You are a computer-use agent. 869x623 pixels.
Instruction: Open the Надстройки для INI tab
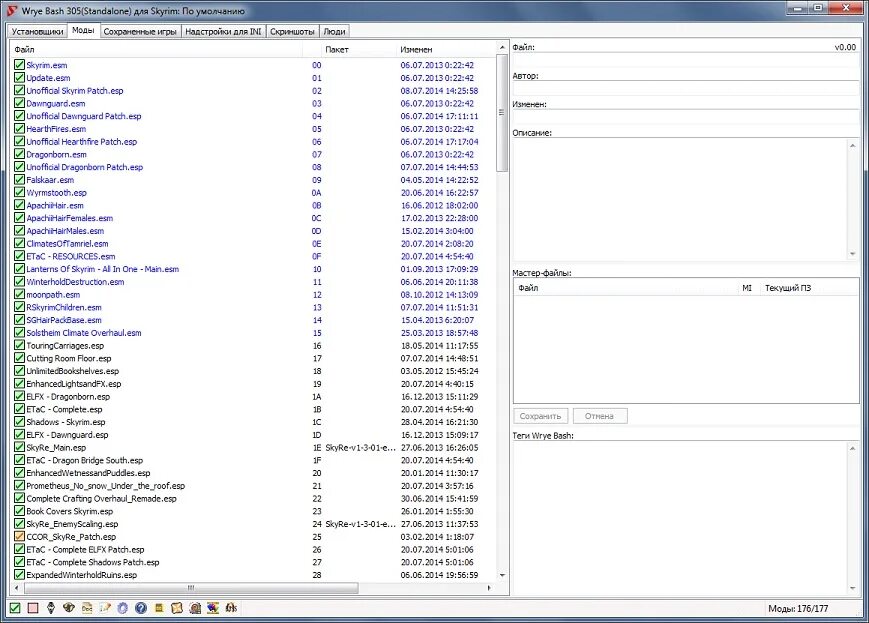pyautogui.click(x=223, y=32)
